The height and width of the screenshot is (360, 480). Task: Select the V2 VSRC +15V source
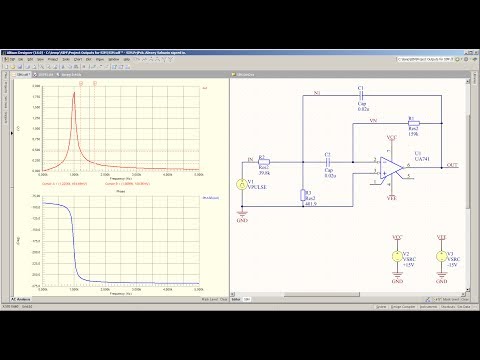[397, 256]
